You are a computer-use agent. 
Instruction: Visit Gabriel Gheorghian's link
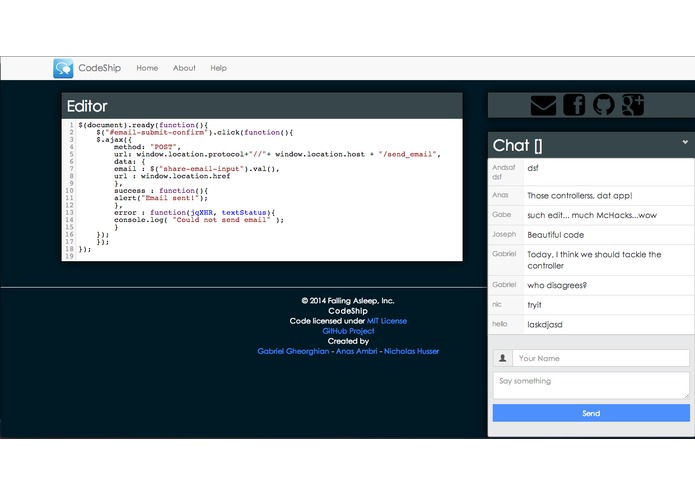tap(293, 351)
